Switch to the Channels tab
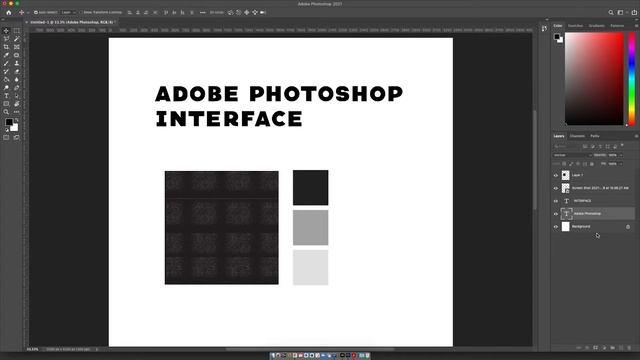 (x=577, y=136)
